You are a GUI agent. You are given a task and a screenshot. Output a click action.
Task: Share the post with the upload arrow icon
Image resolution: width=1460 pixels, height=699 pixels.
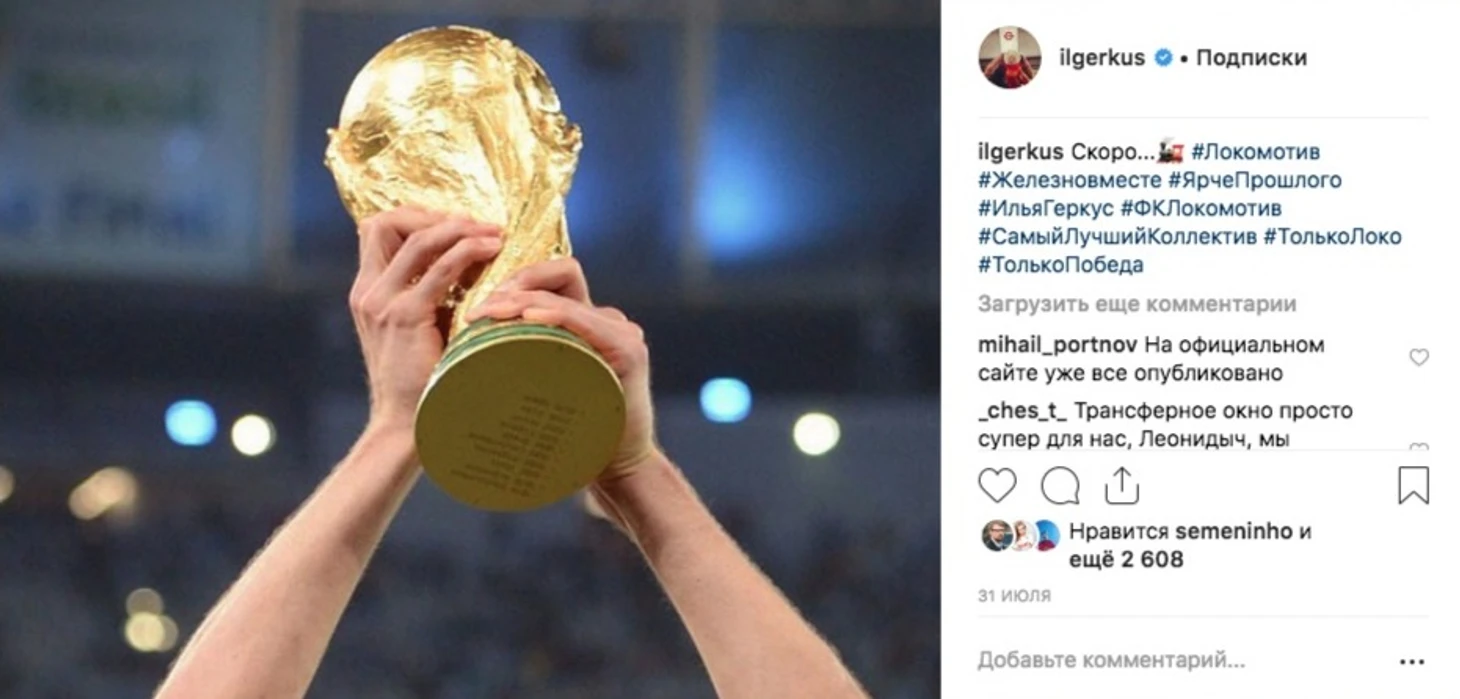click(x=1122, y=486)
